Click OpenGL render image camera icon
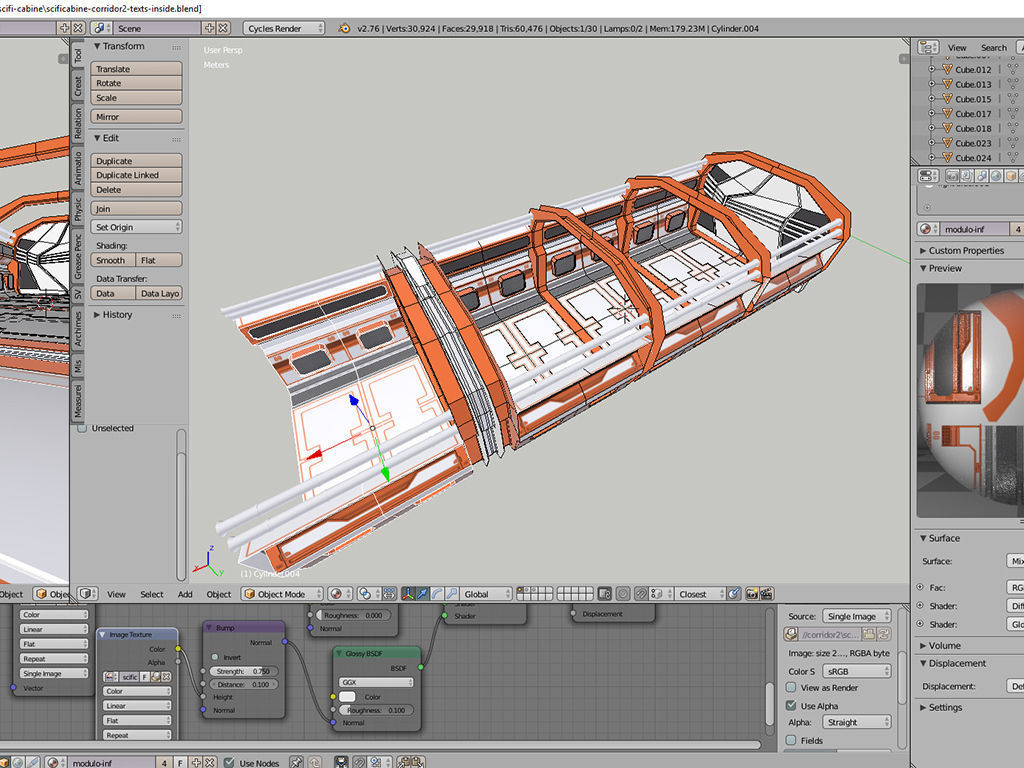The width and height of the screenshot is (1024, 768). click(x=752, y=594)
